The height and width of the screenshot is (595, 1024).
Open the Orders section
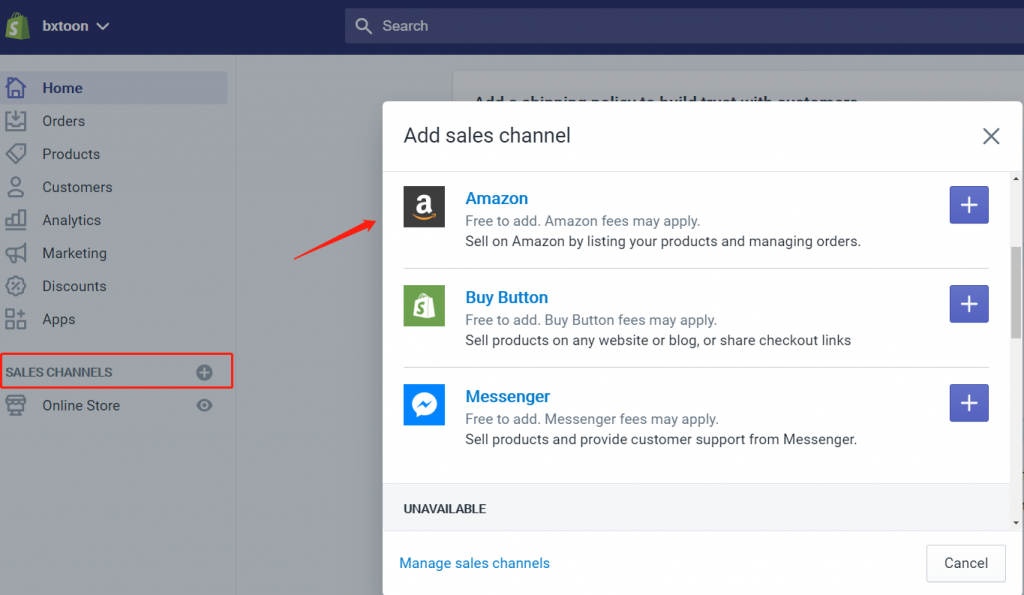63,121
